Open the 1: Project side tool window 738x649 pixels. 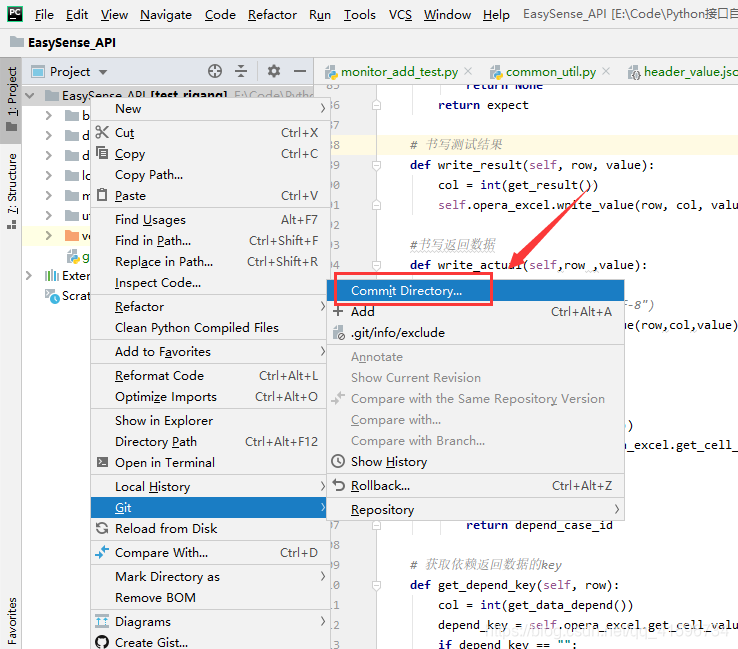click(x=11, y=99)
